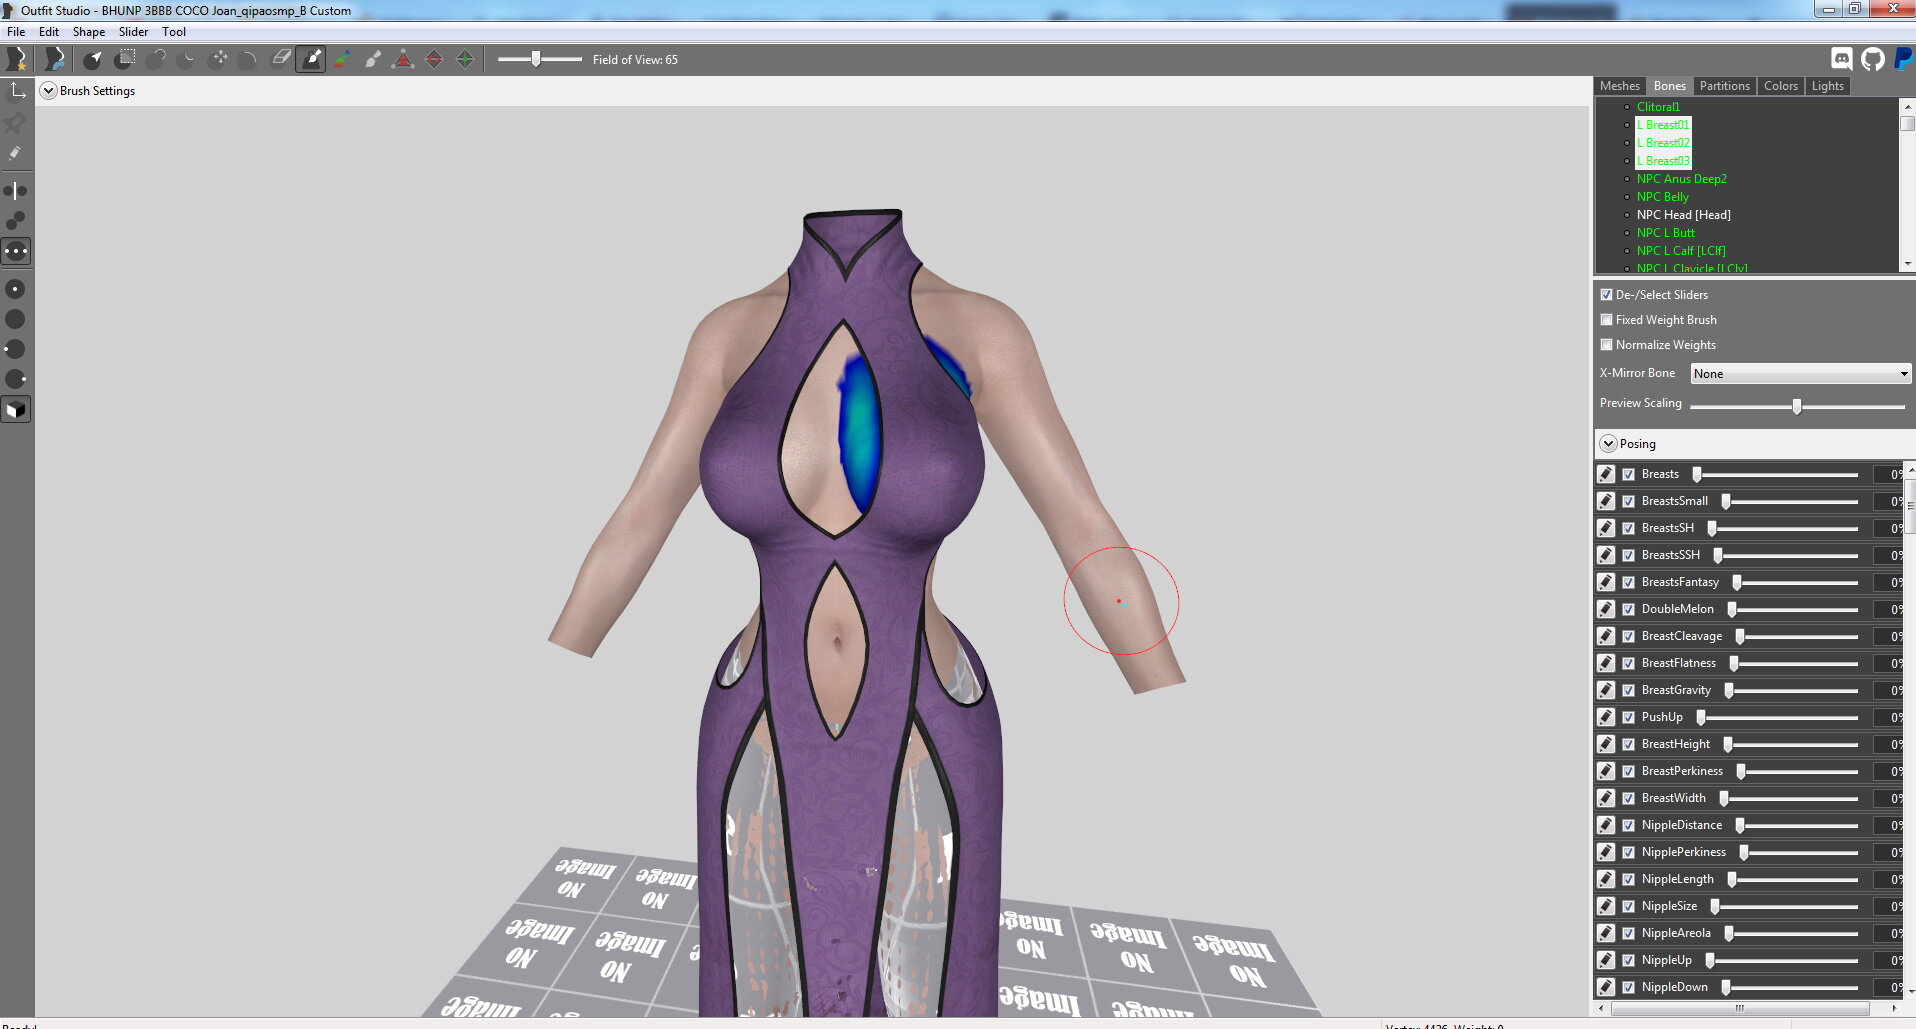Screen dimensions: 1916x1029
Task: Enable the Fixed Weight Brush checkbox
Action: coord(1607,320)
